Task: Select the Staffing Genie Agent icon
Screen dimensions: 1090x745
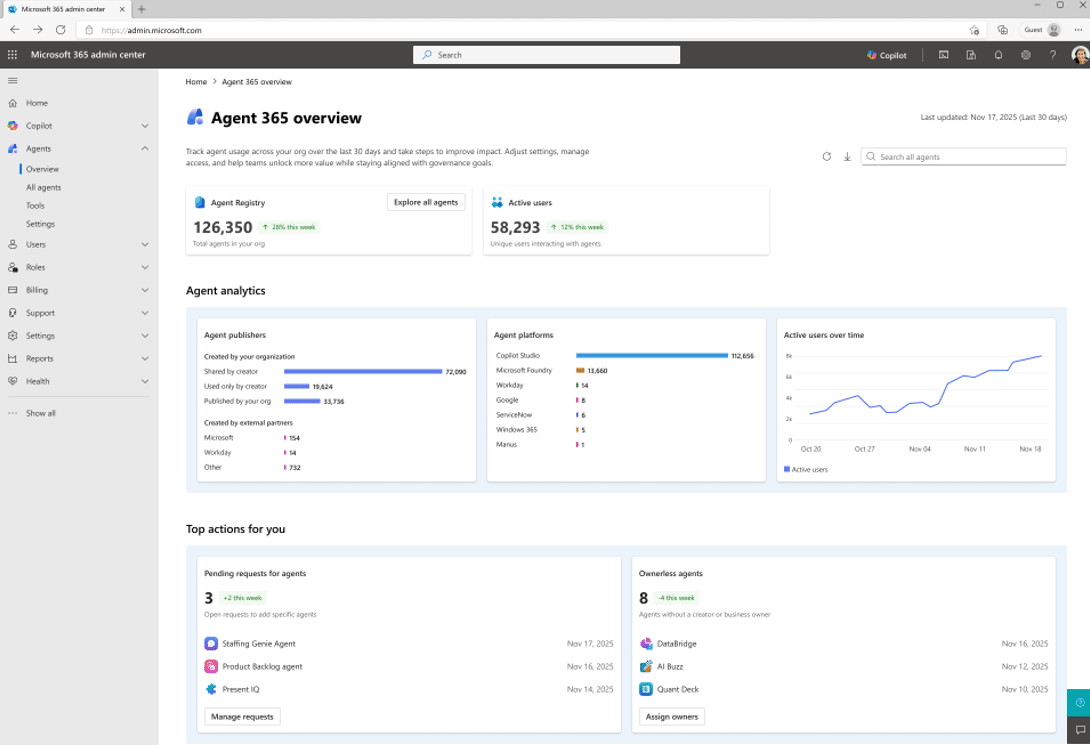Action: pyautogui.click(x=210, y=643)
